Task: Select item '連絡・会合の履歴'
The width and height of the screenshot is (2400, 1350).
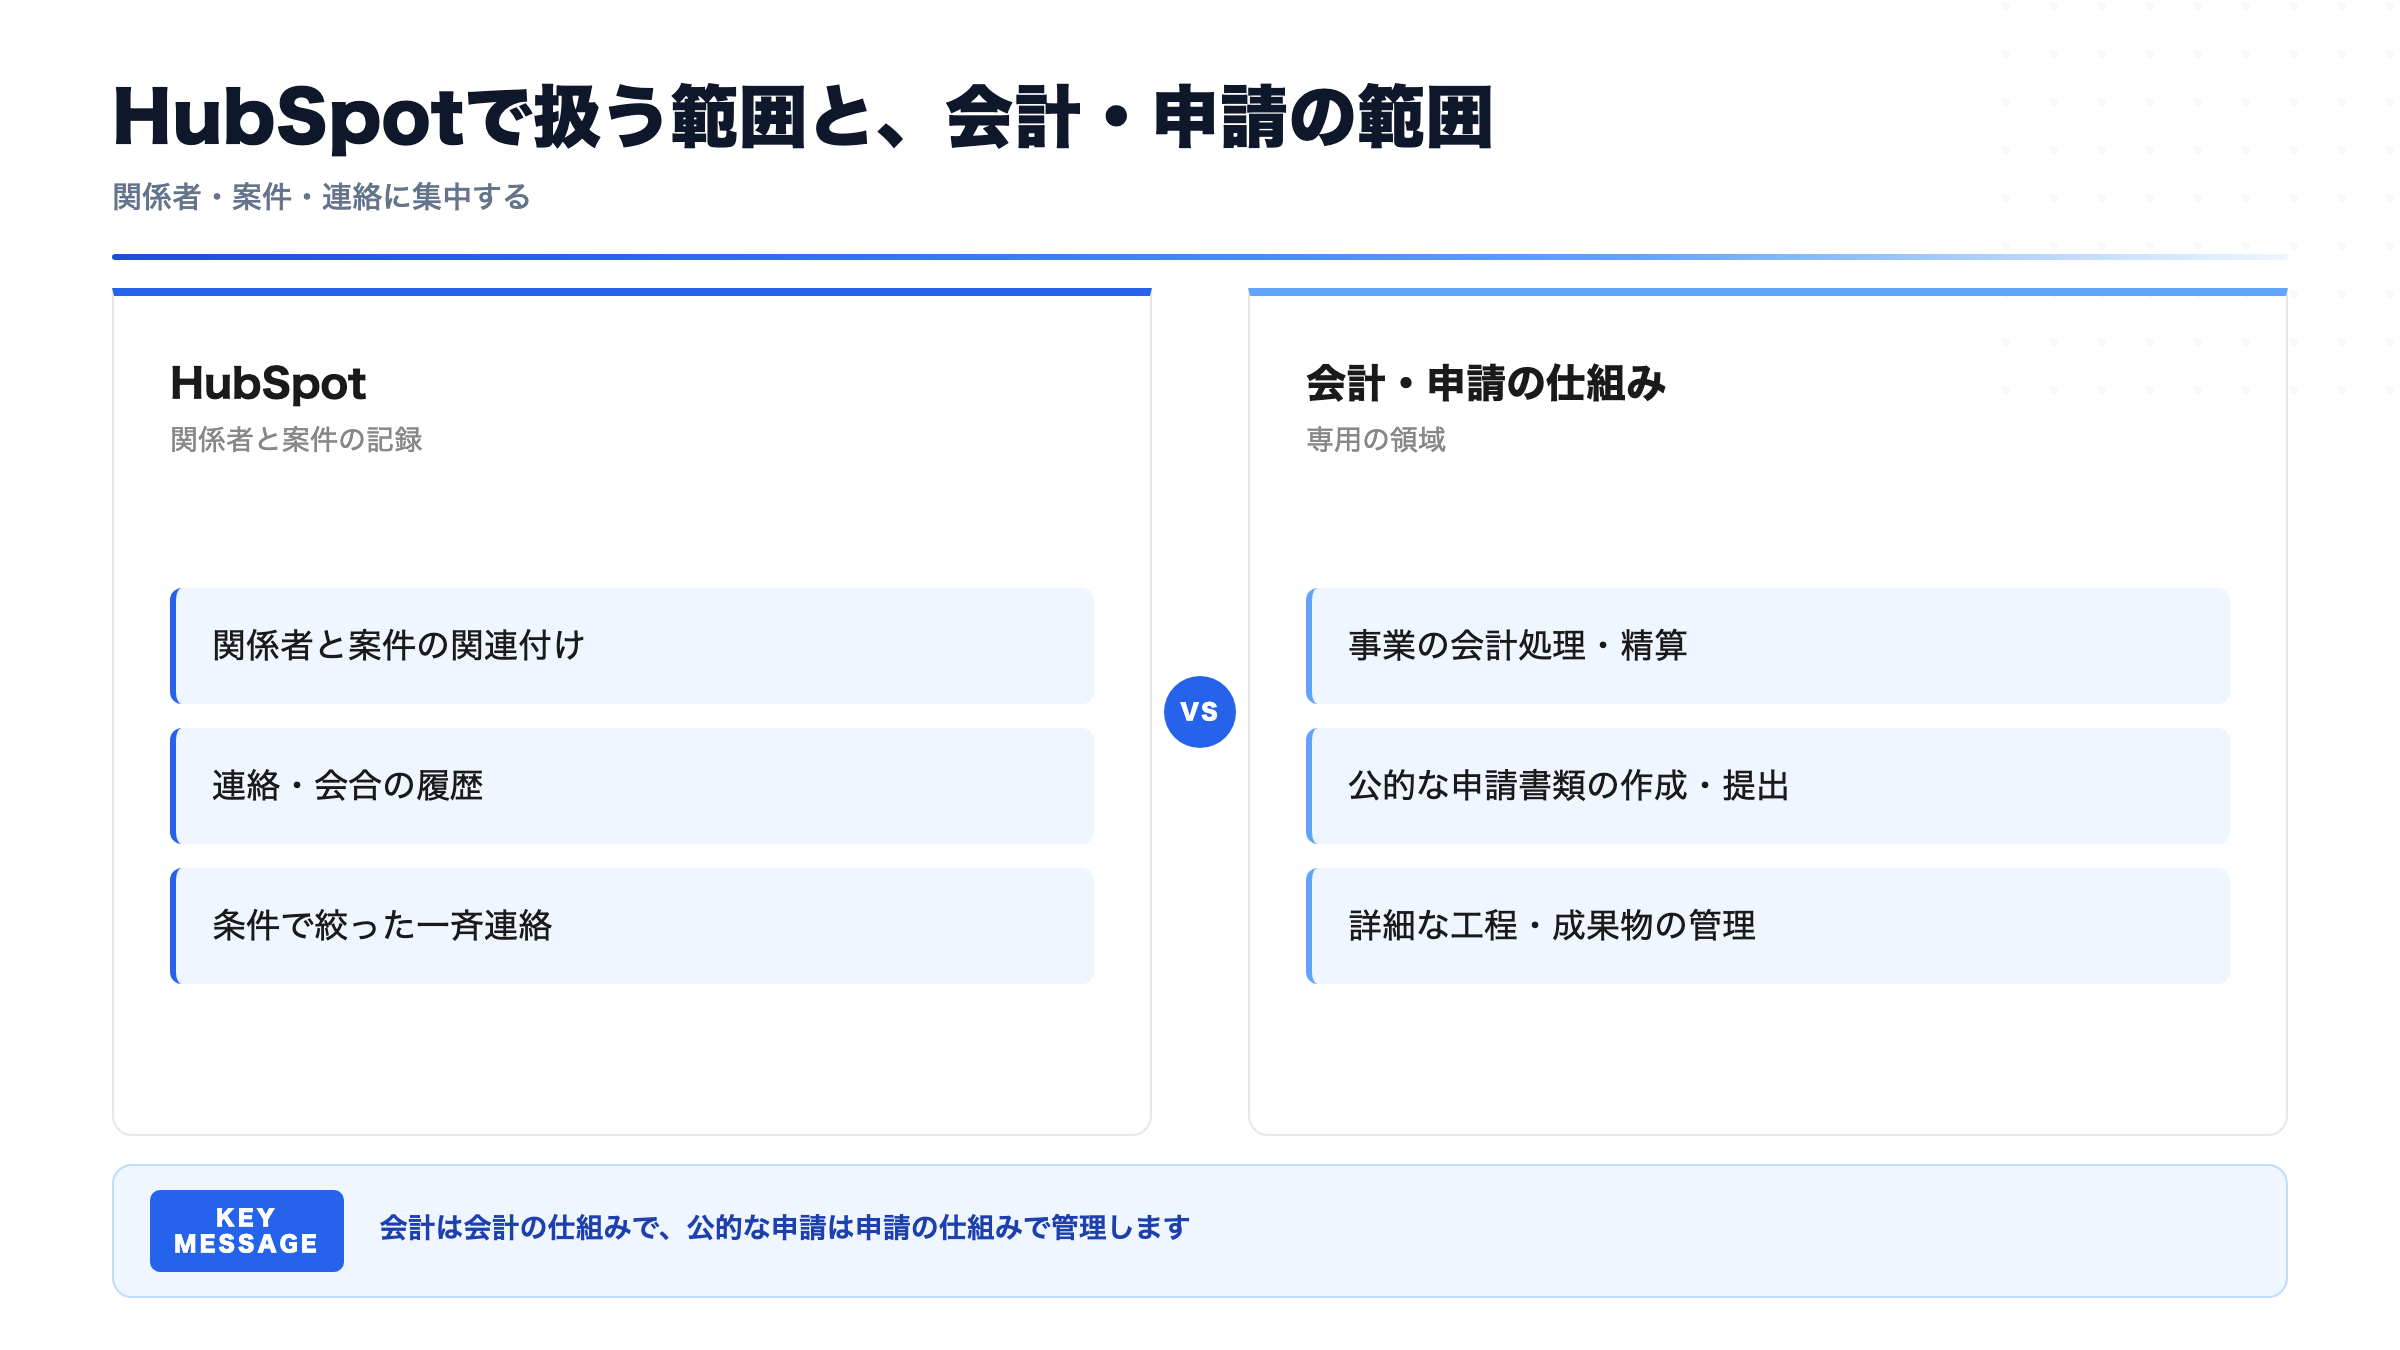Action: point(632,786)
